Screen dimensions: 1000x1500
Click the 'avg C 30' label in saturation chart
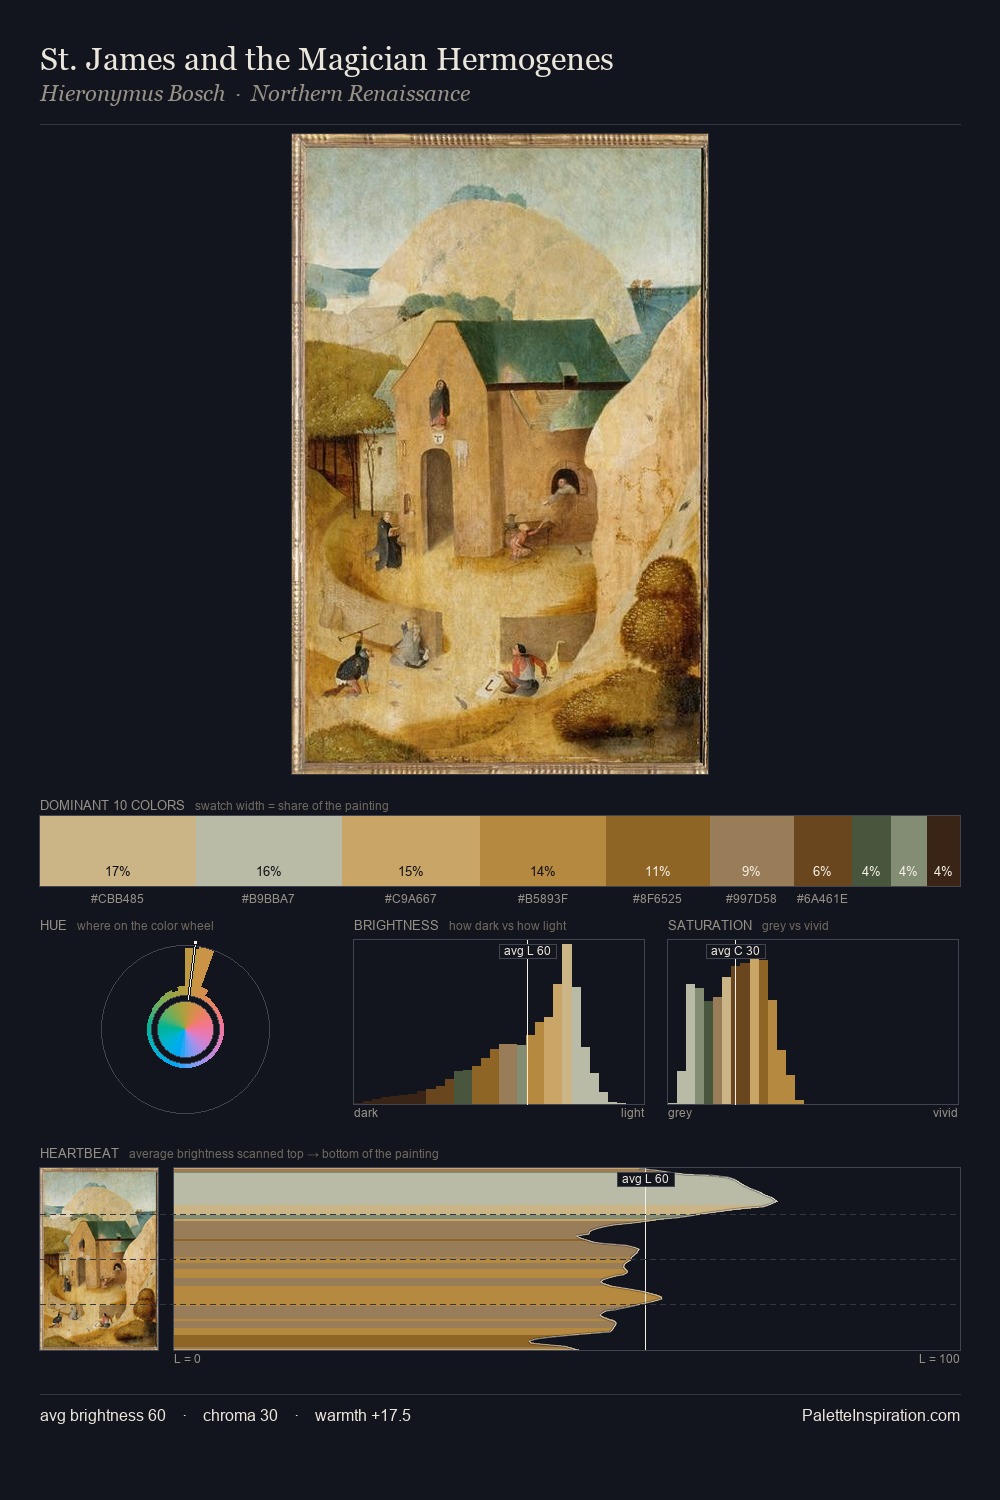click(735, 951)
